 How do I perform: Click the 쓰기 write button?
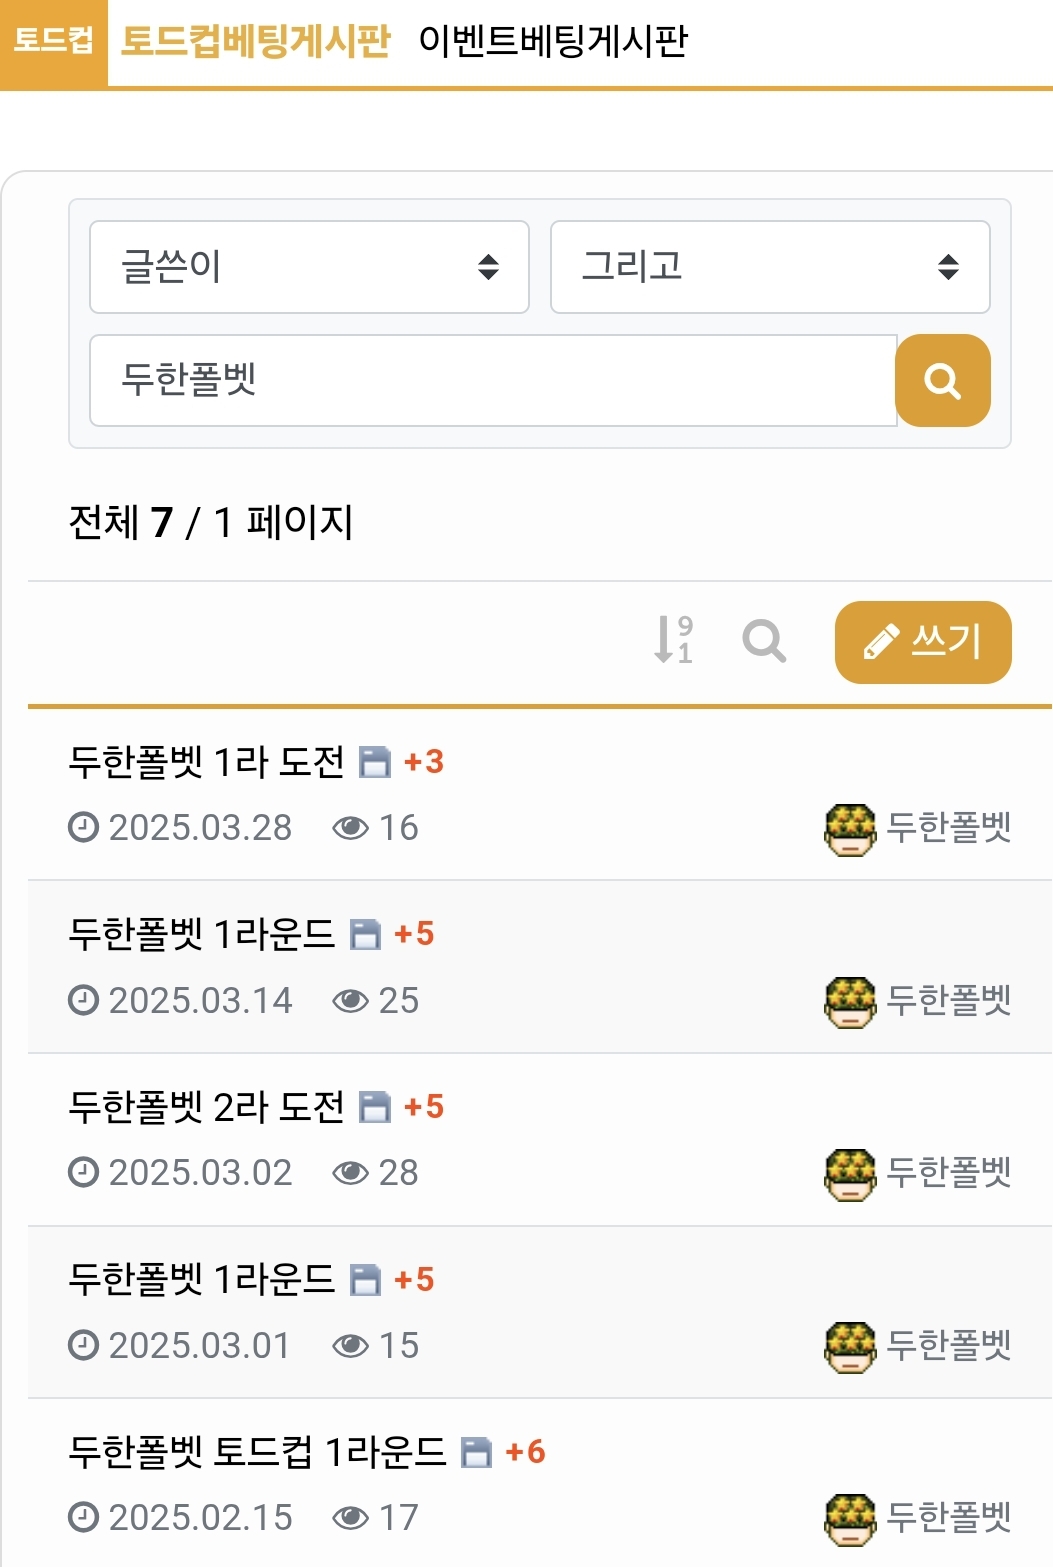point(923,642)
